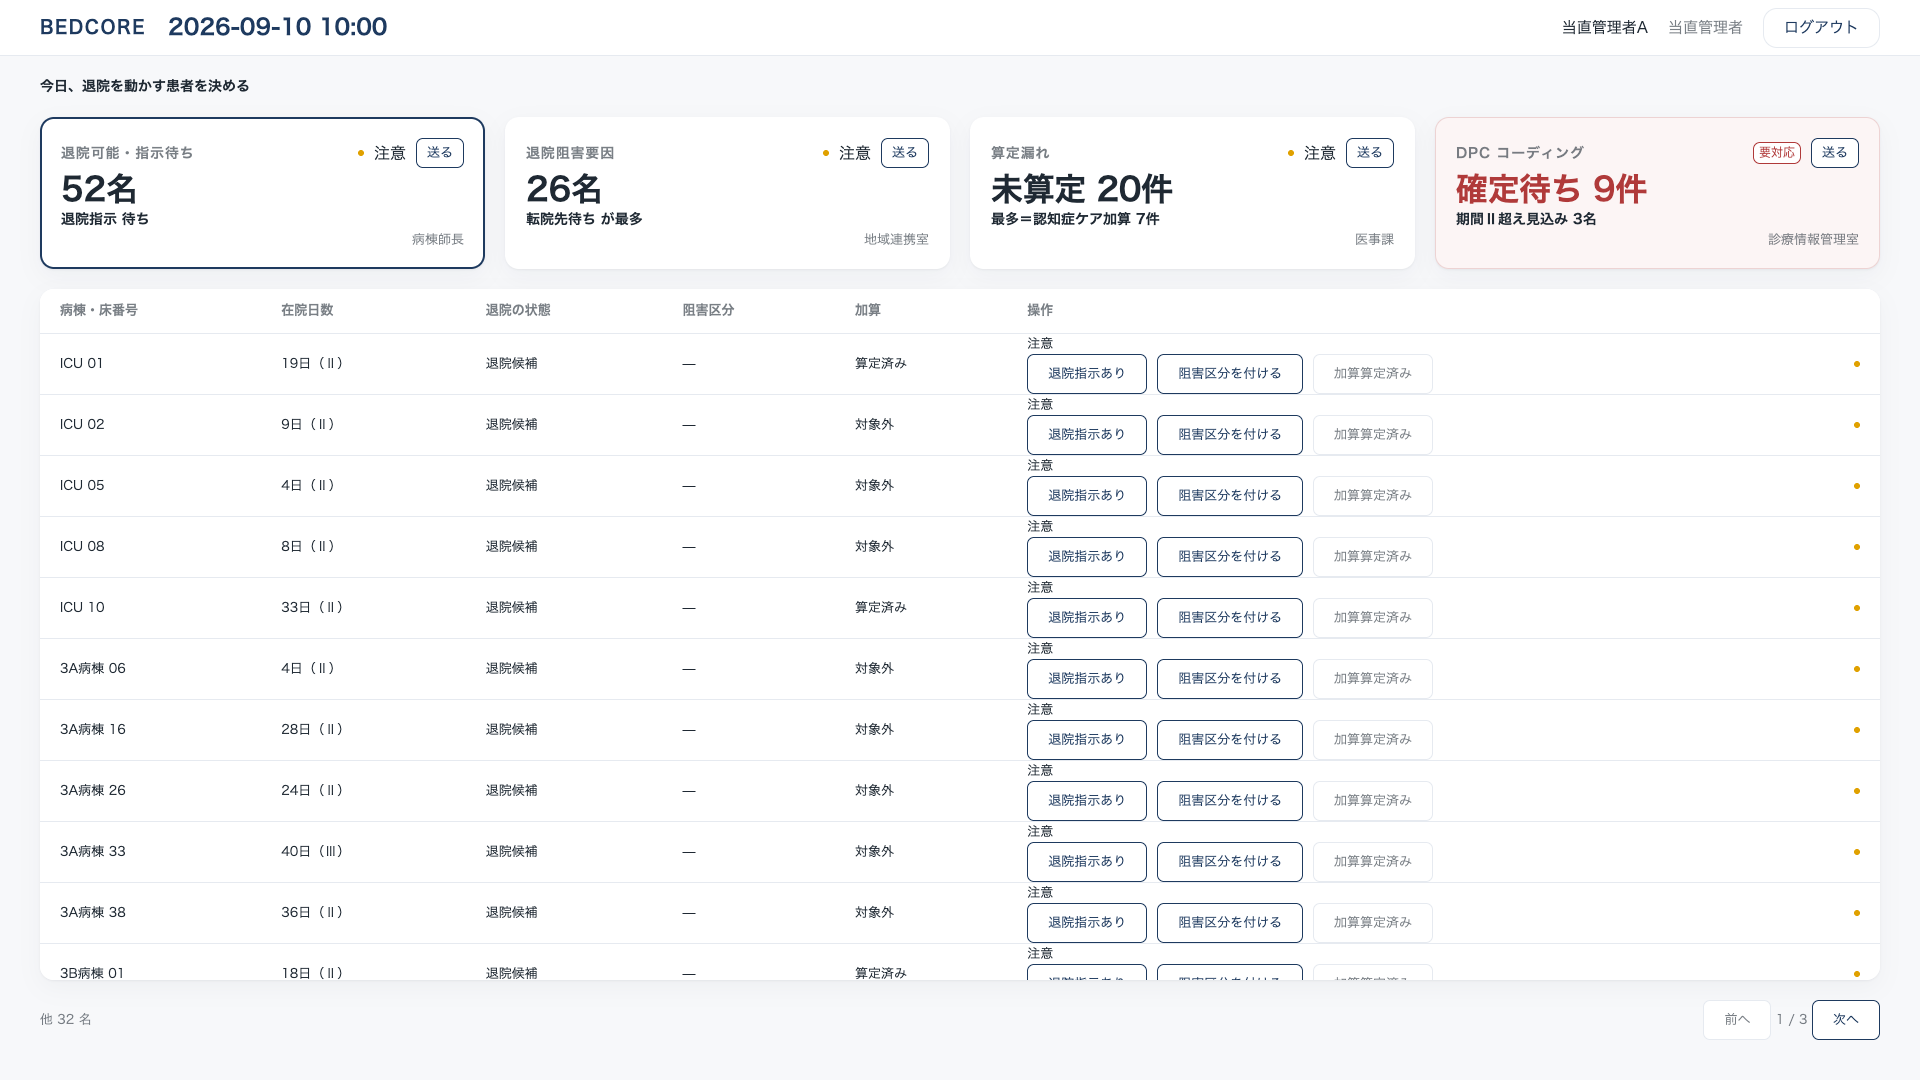Click 阻害区分を付ける for 3A病棟 33

1230,862
